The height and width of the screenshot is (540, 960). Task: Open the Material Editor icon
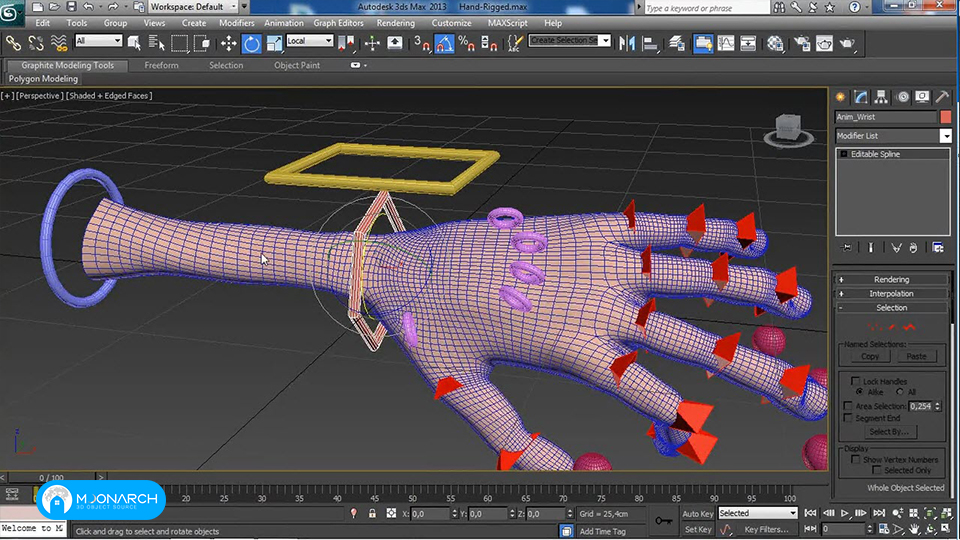(x=775, y=43)
